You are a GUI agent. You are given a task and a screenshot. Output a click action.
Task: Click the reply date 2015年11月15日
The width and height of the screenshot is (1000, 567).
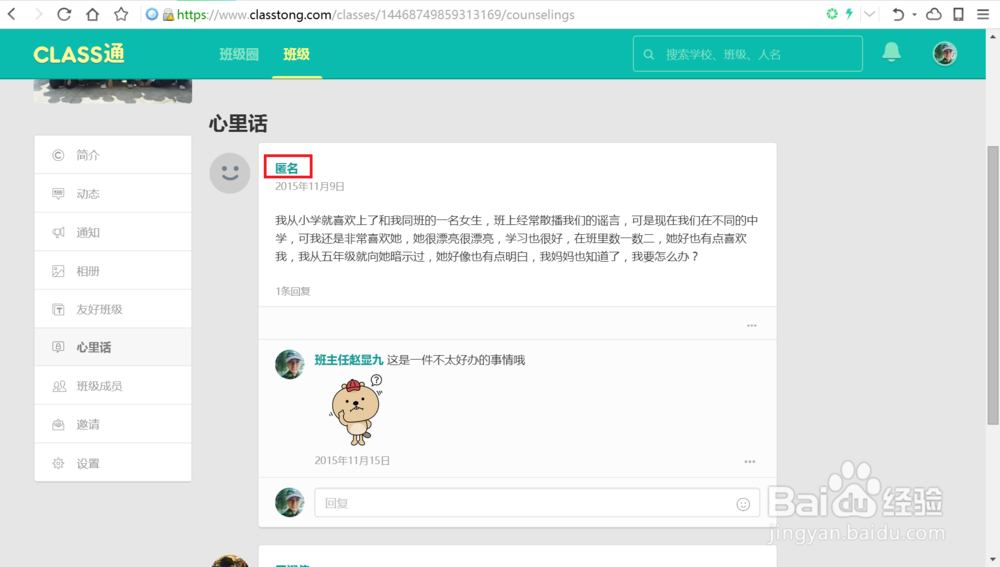click(x=352, y=460)
